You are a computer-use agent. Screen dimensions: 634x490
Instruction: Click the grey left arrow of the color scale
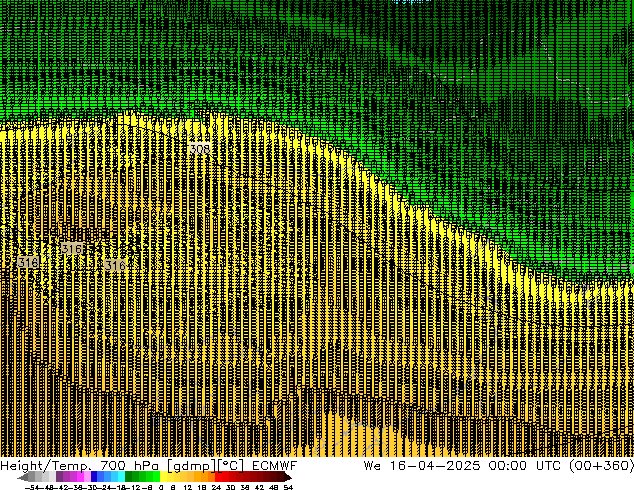point(23,477)
